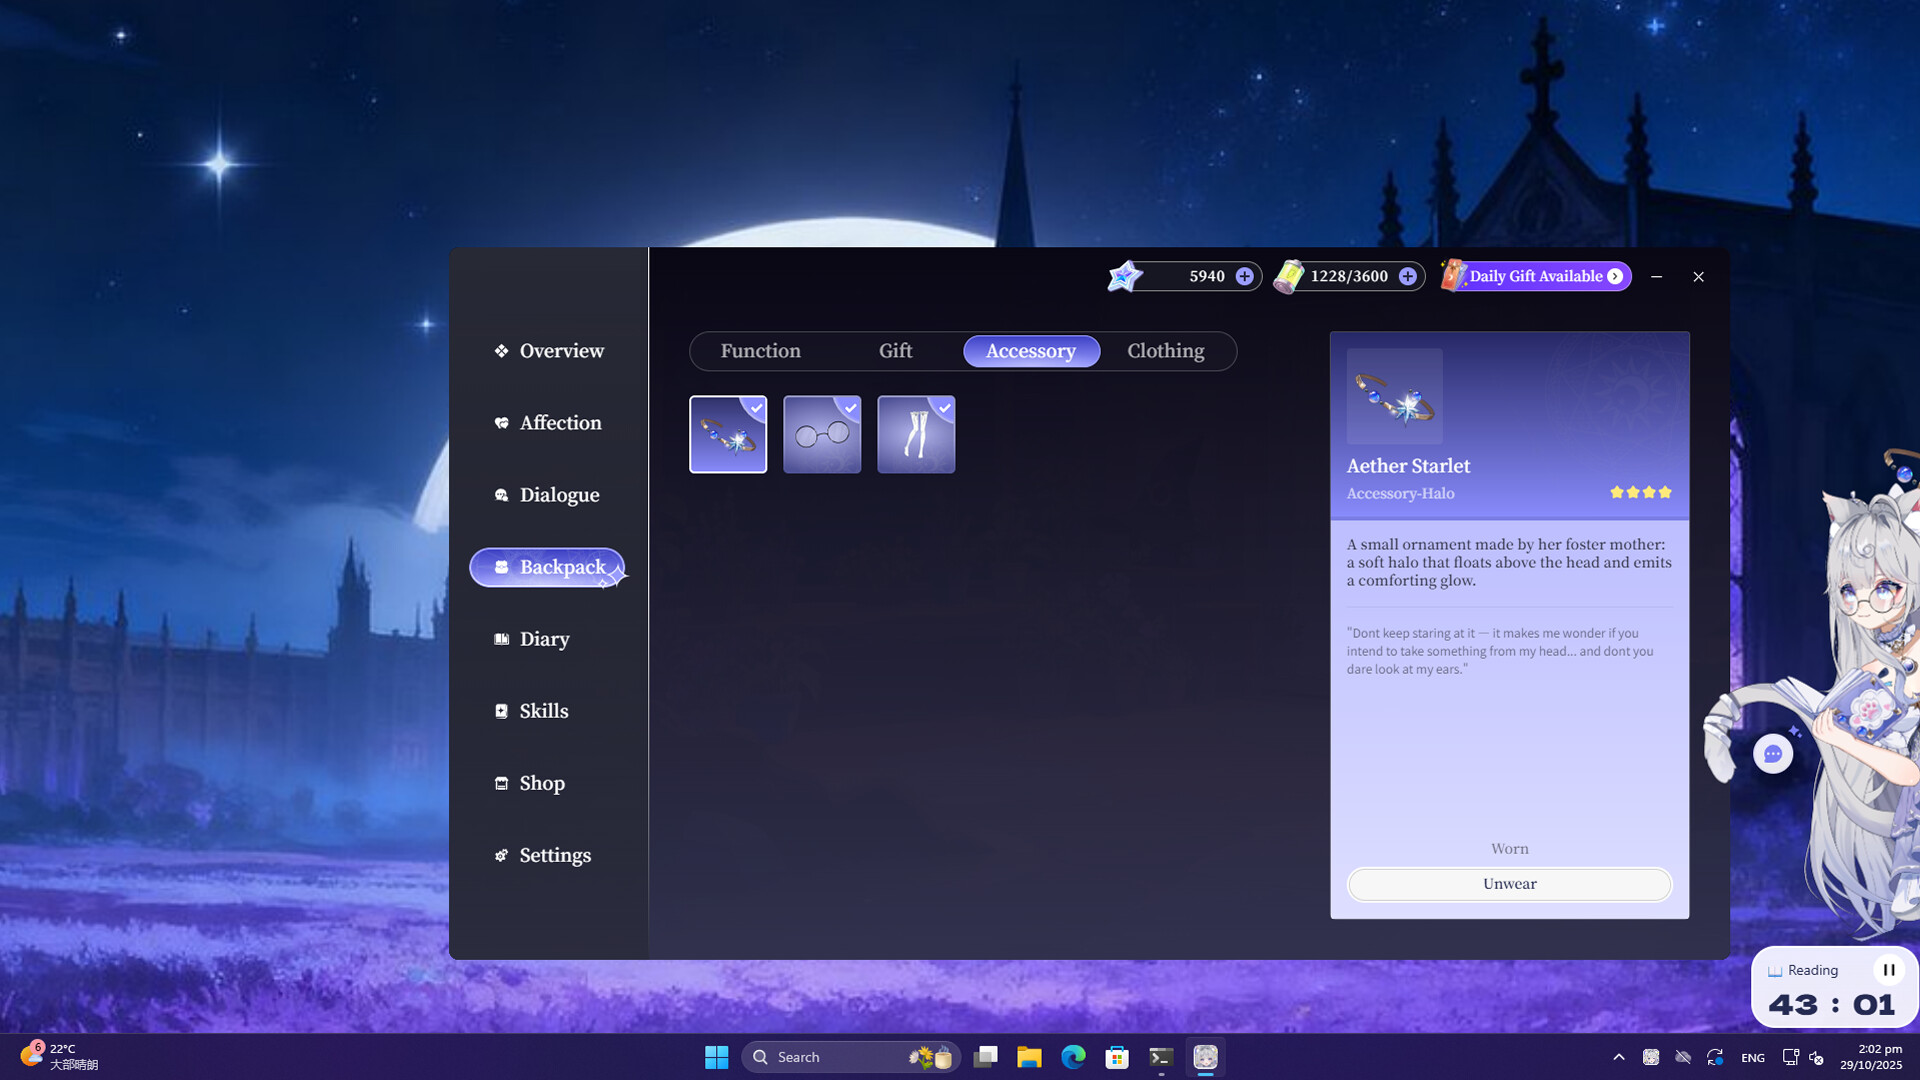This screenshot has width=1920, height=1080.
Task: Select the Gift tab
Action: (x=895, y=351)
